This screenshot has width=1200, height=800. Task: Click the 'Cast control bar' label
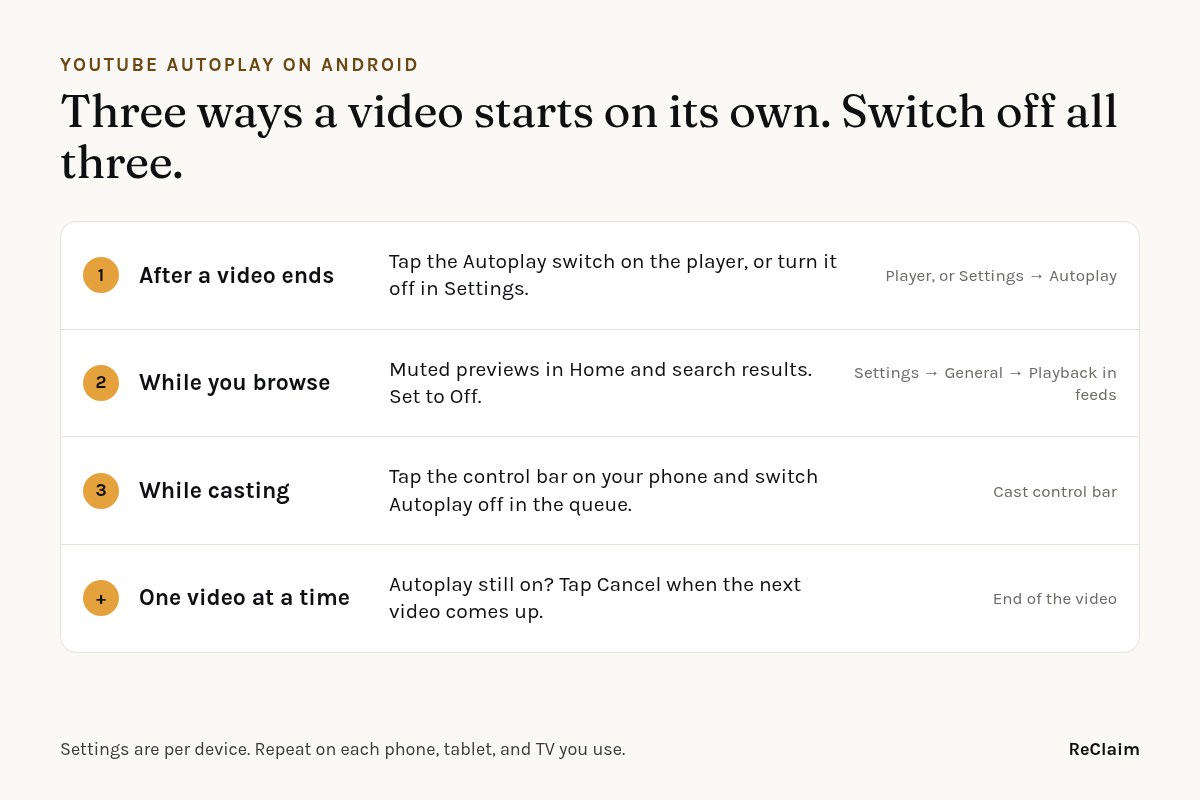click(x=1055, y=492)
